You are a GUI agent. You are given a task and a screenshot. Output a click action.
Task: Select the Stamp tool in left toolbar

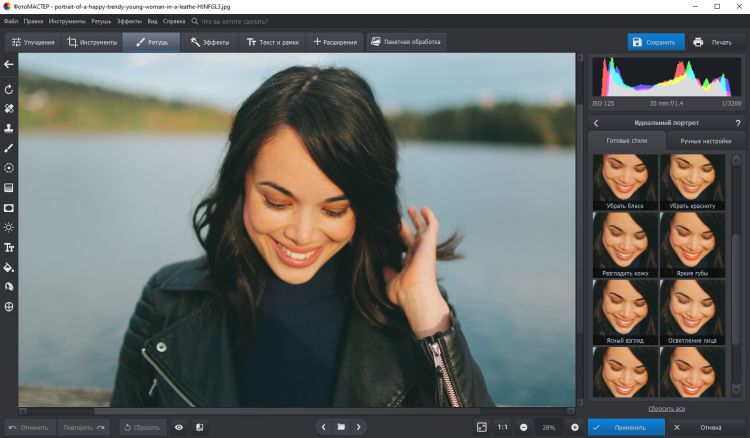(9, 128)
